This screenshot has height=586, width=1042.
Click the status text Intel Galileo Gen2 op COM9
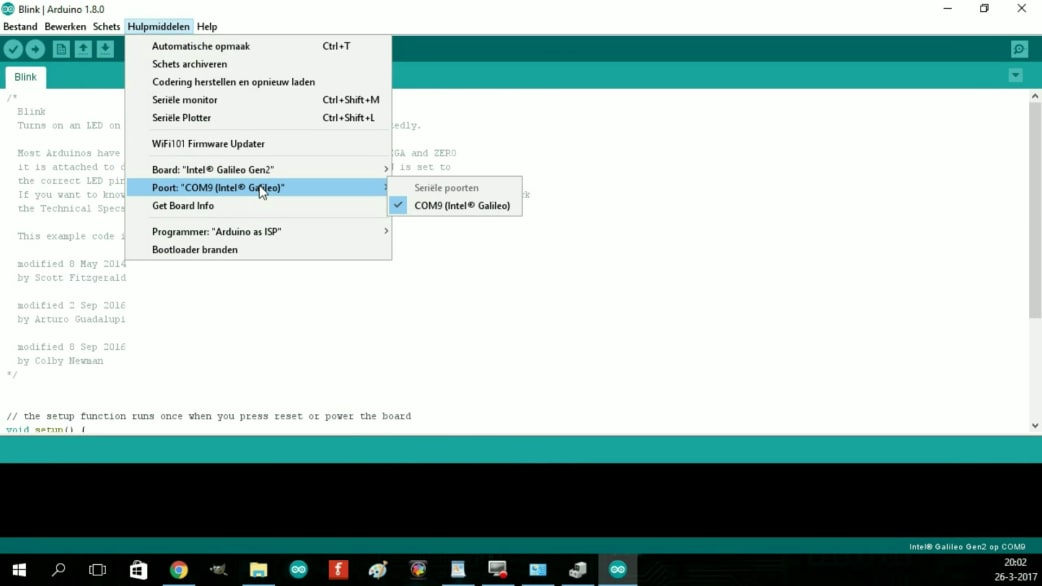click(967, 547)
